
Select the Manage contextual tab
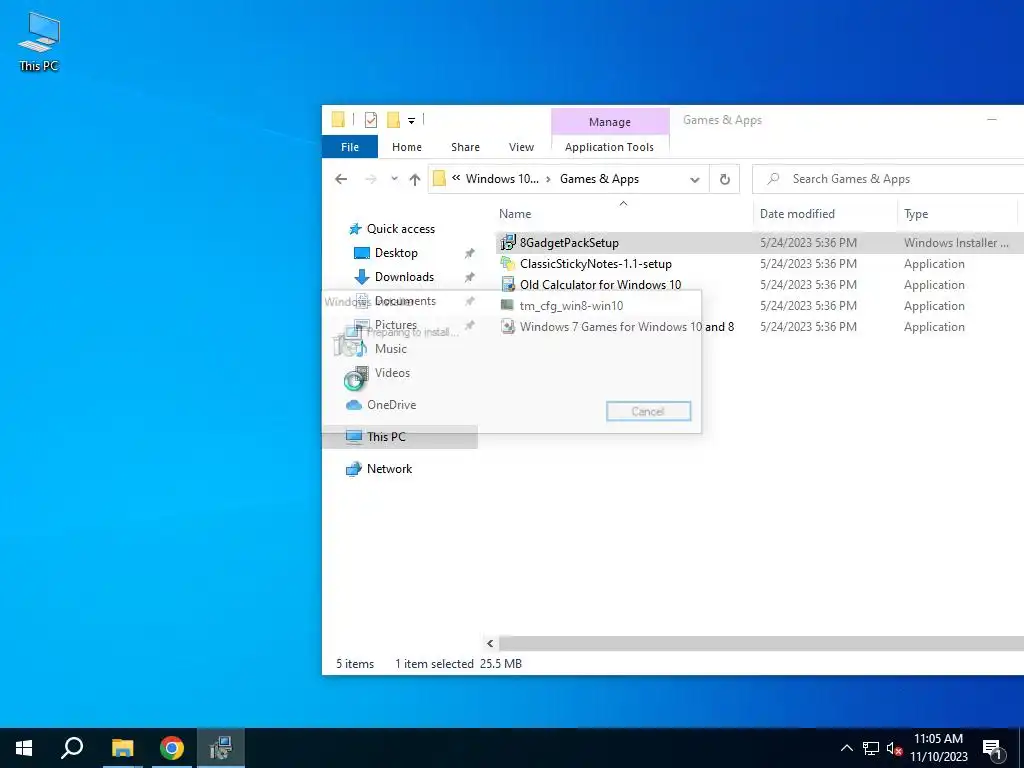[x=610, y=121]
